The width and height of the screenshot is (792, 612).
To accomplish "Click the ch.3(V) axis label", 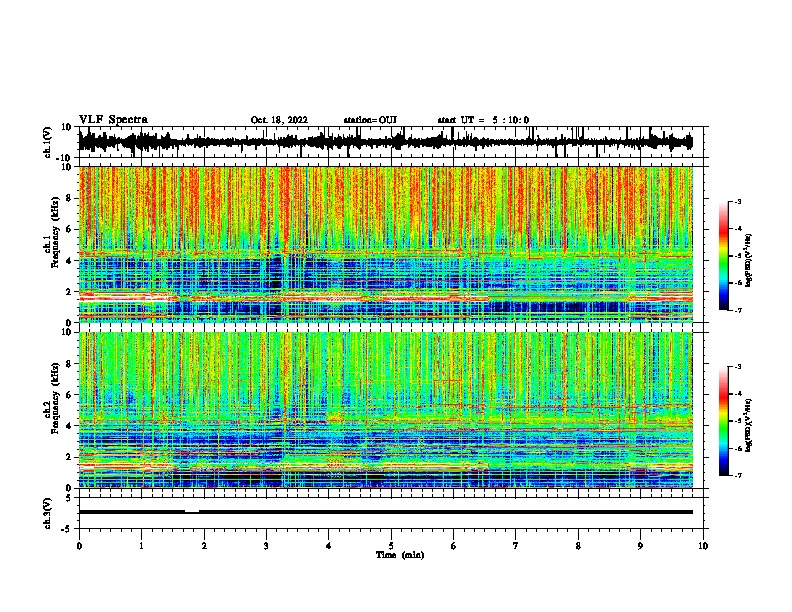I will click(x=48, y=513).
